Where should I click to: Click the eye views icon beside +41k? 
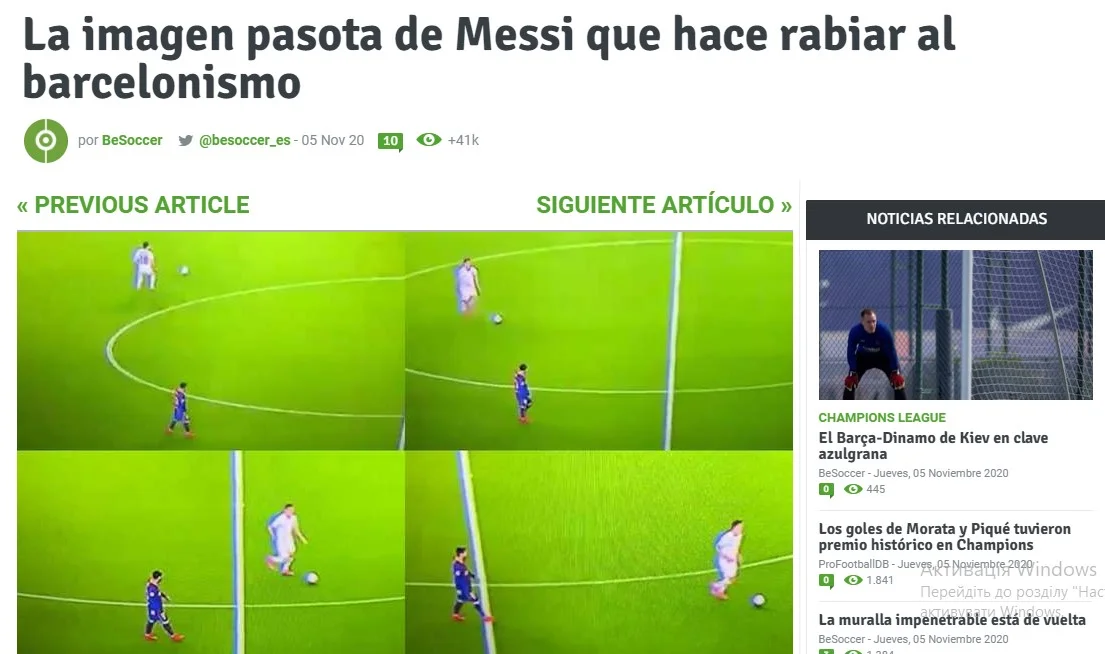point(428,140)
